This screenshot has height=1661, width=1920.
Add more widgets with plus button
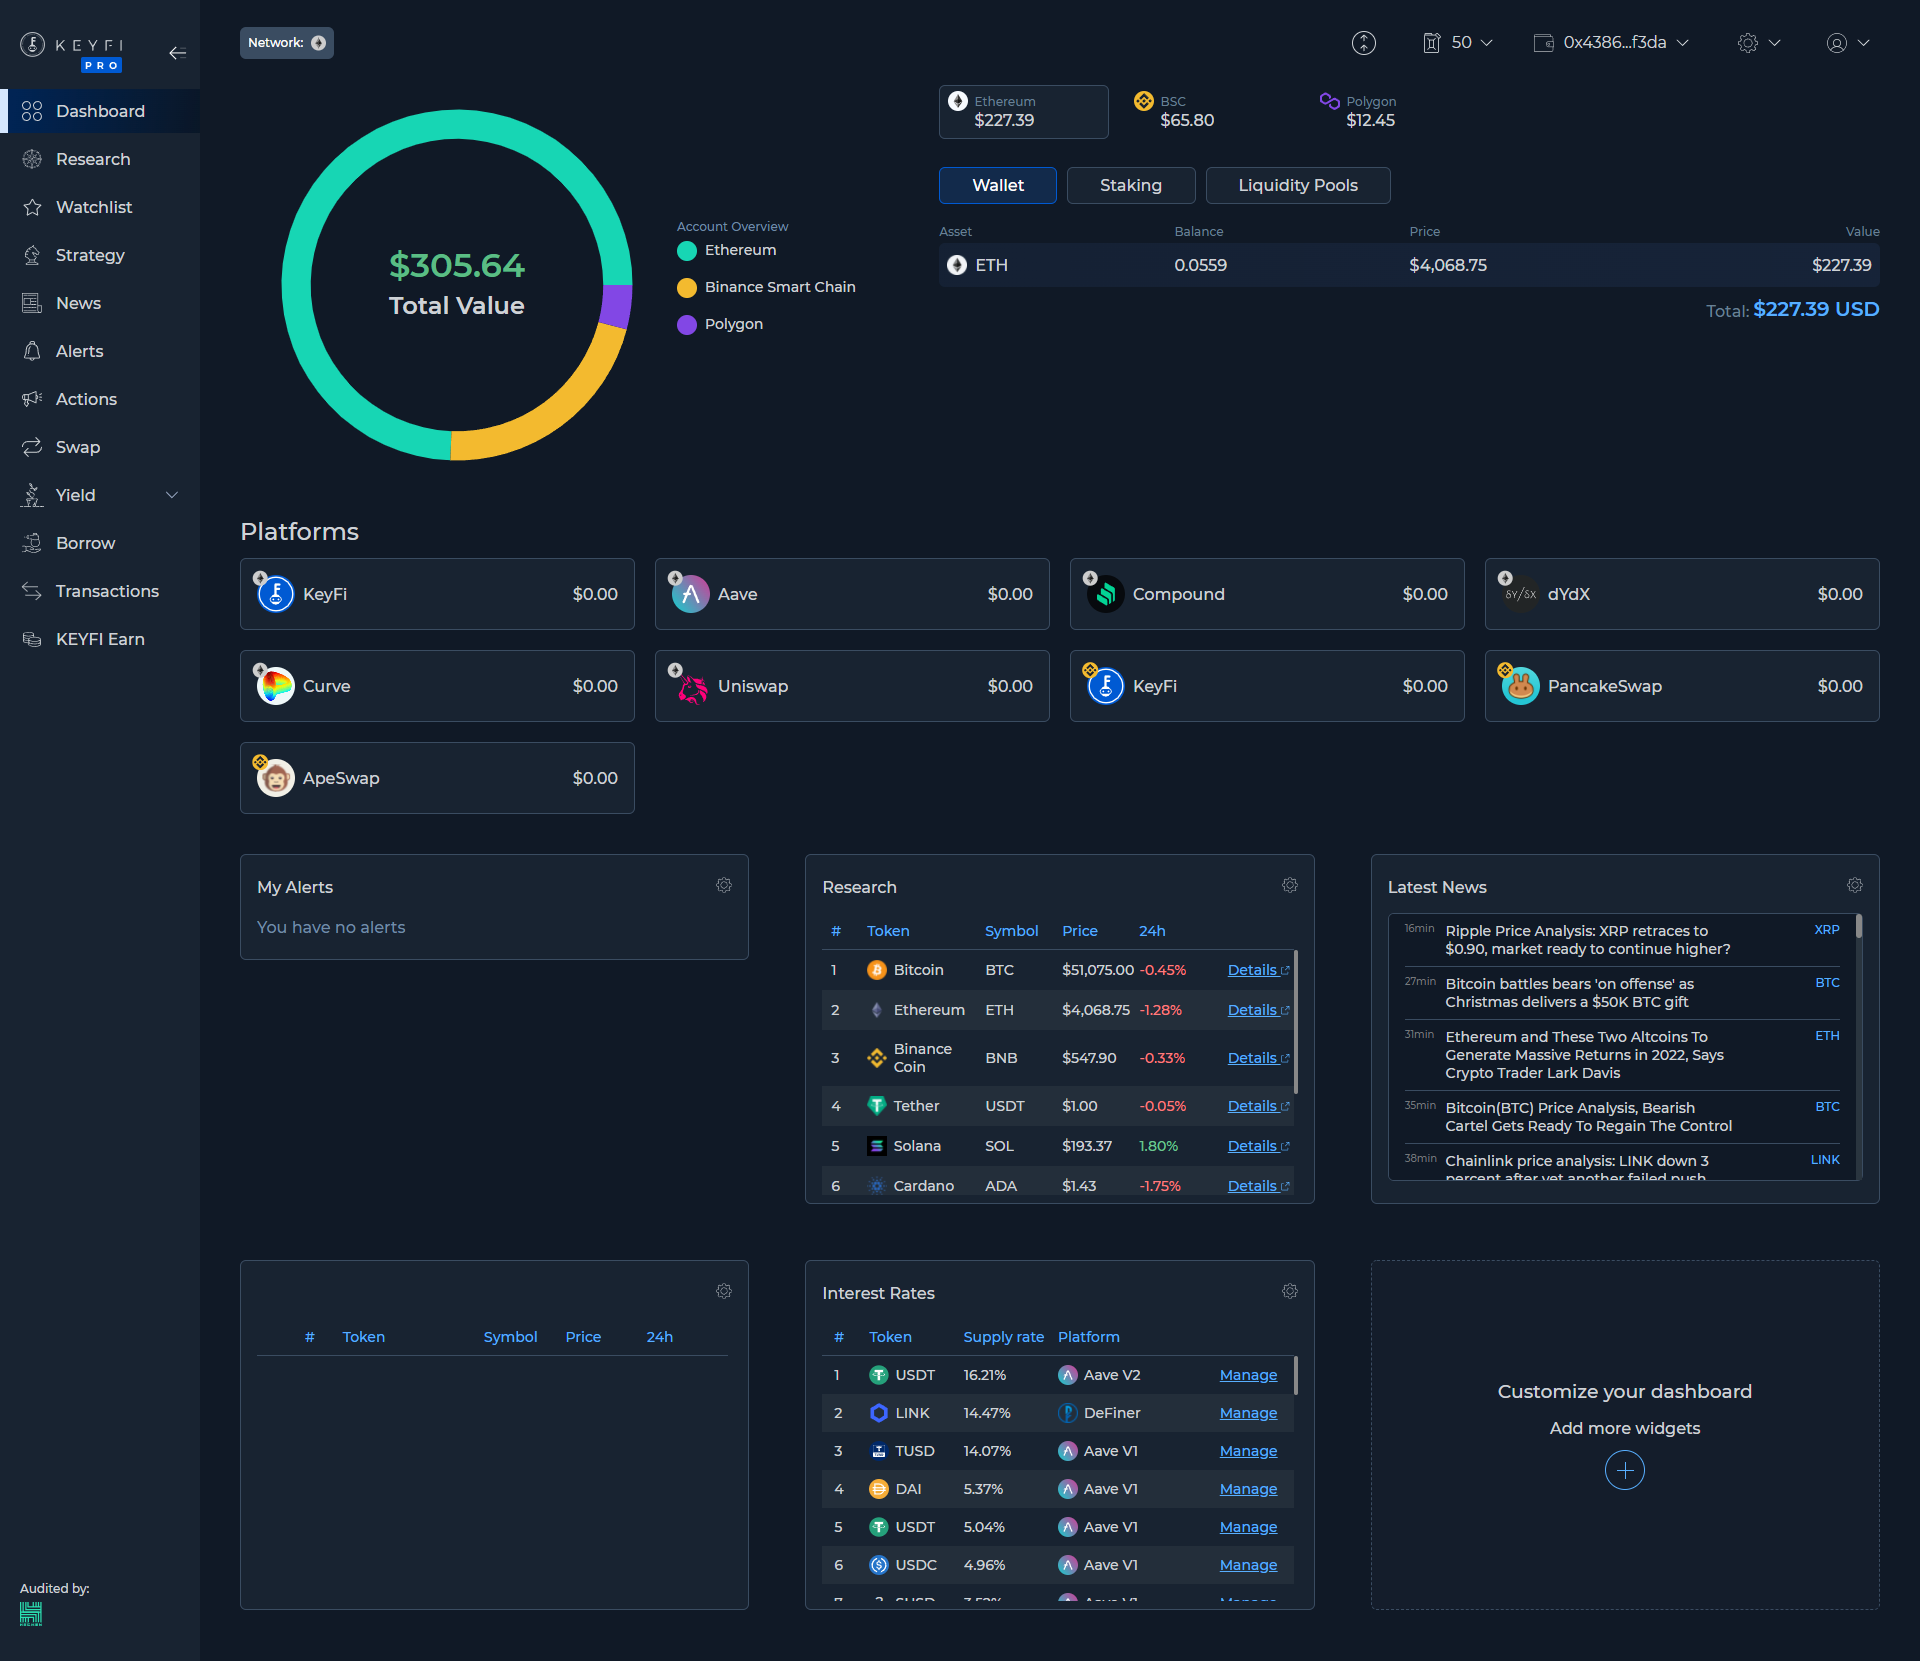tap(1625, 1470)
